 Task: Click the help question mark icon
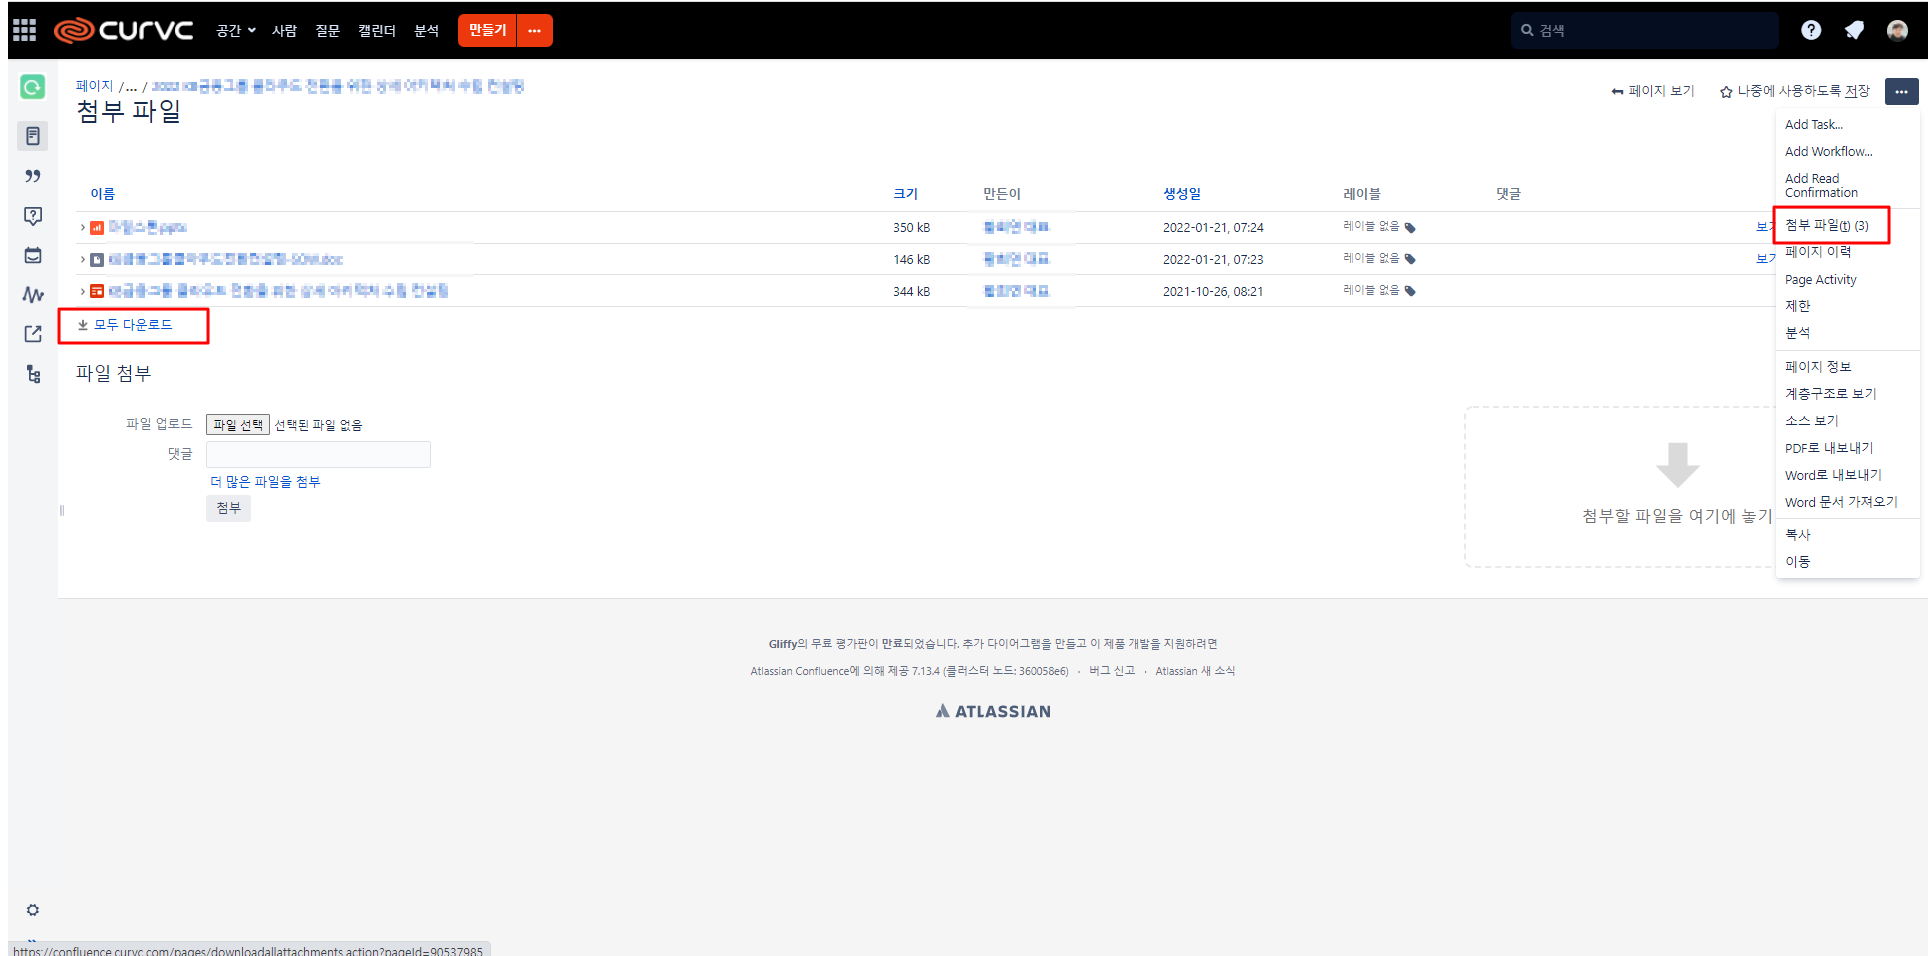pos(1811,30)
